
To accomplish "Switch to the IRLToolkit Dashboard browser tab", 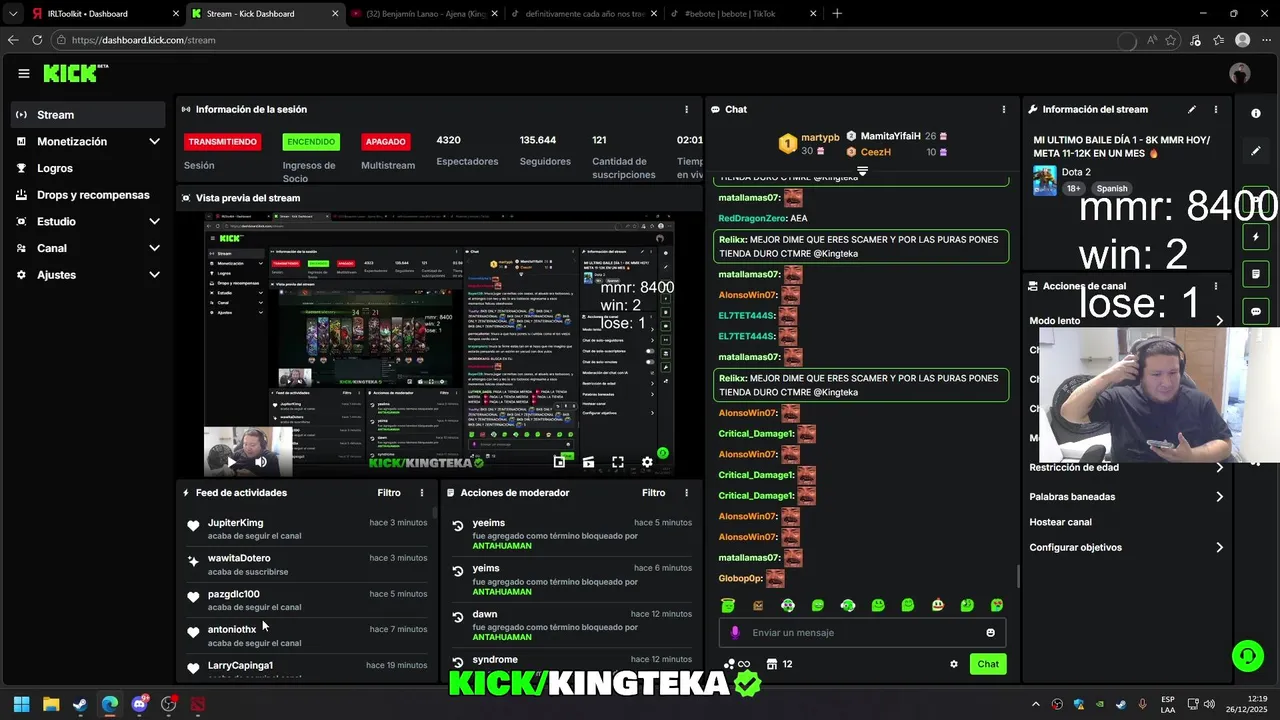I will (x=104, y=14).
